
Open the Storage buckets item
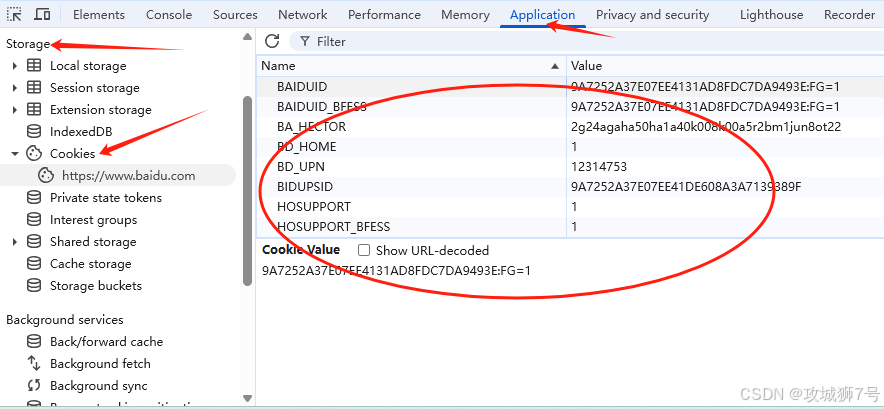[95, 285]
